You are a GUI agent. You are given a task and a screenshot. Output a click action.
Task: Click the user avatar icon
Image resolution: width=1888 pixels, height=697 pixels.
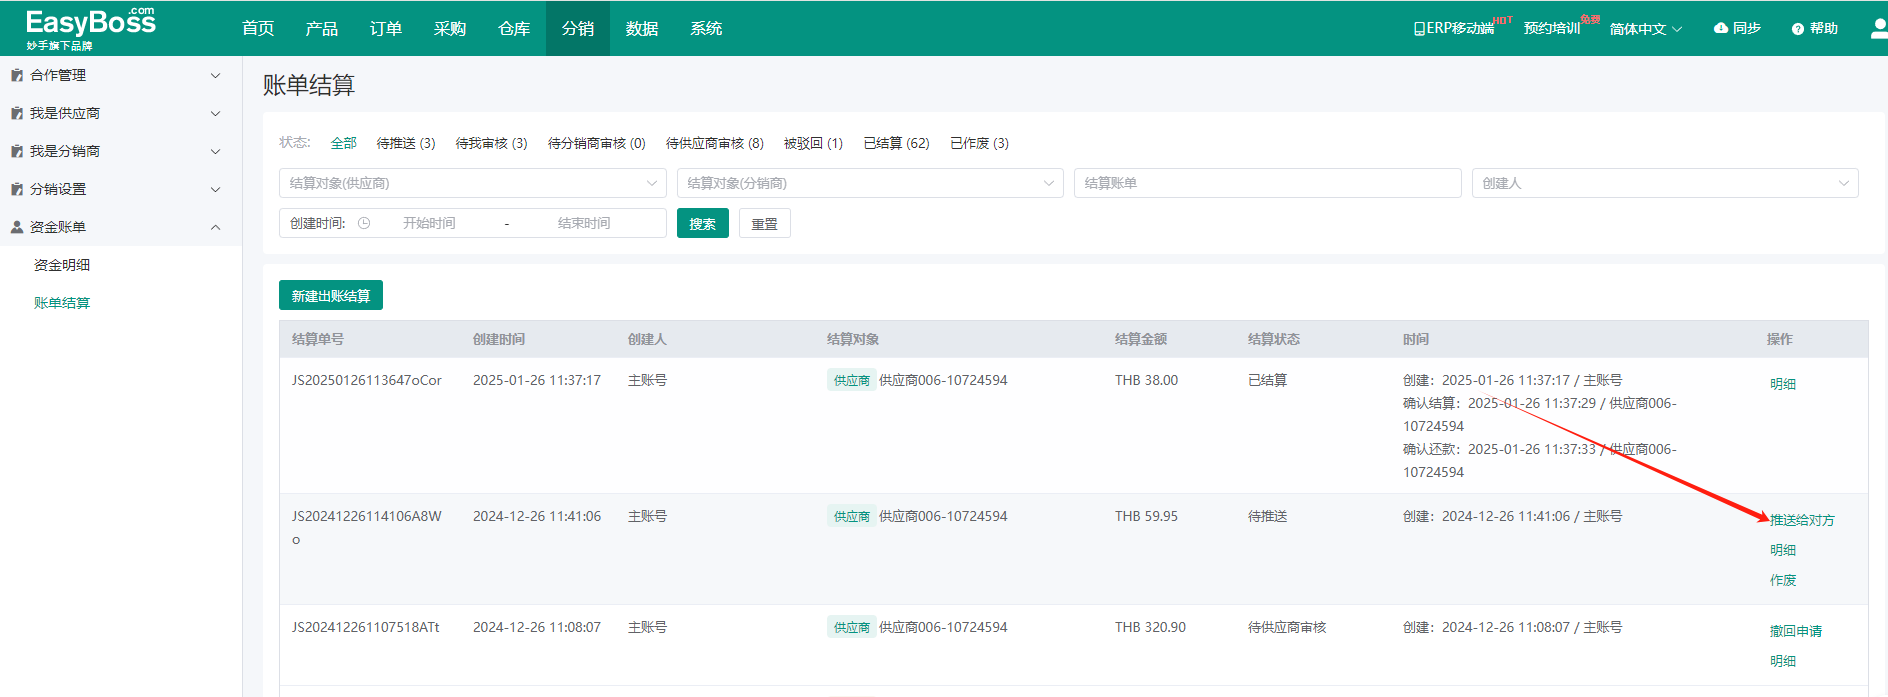click(x=1878, y=28)
